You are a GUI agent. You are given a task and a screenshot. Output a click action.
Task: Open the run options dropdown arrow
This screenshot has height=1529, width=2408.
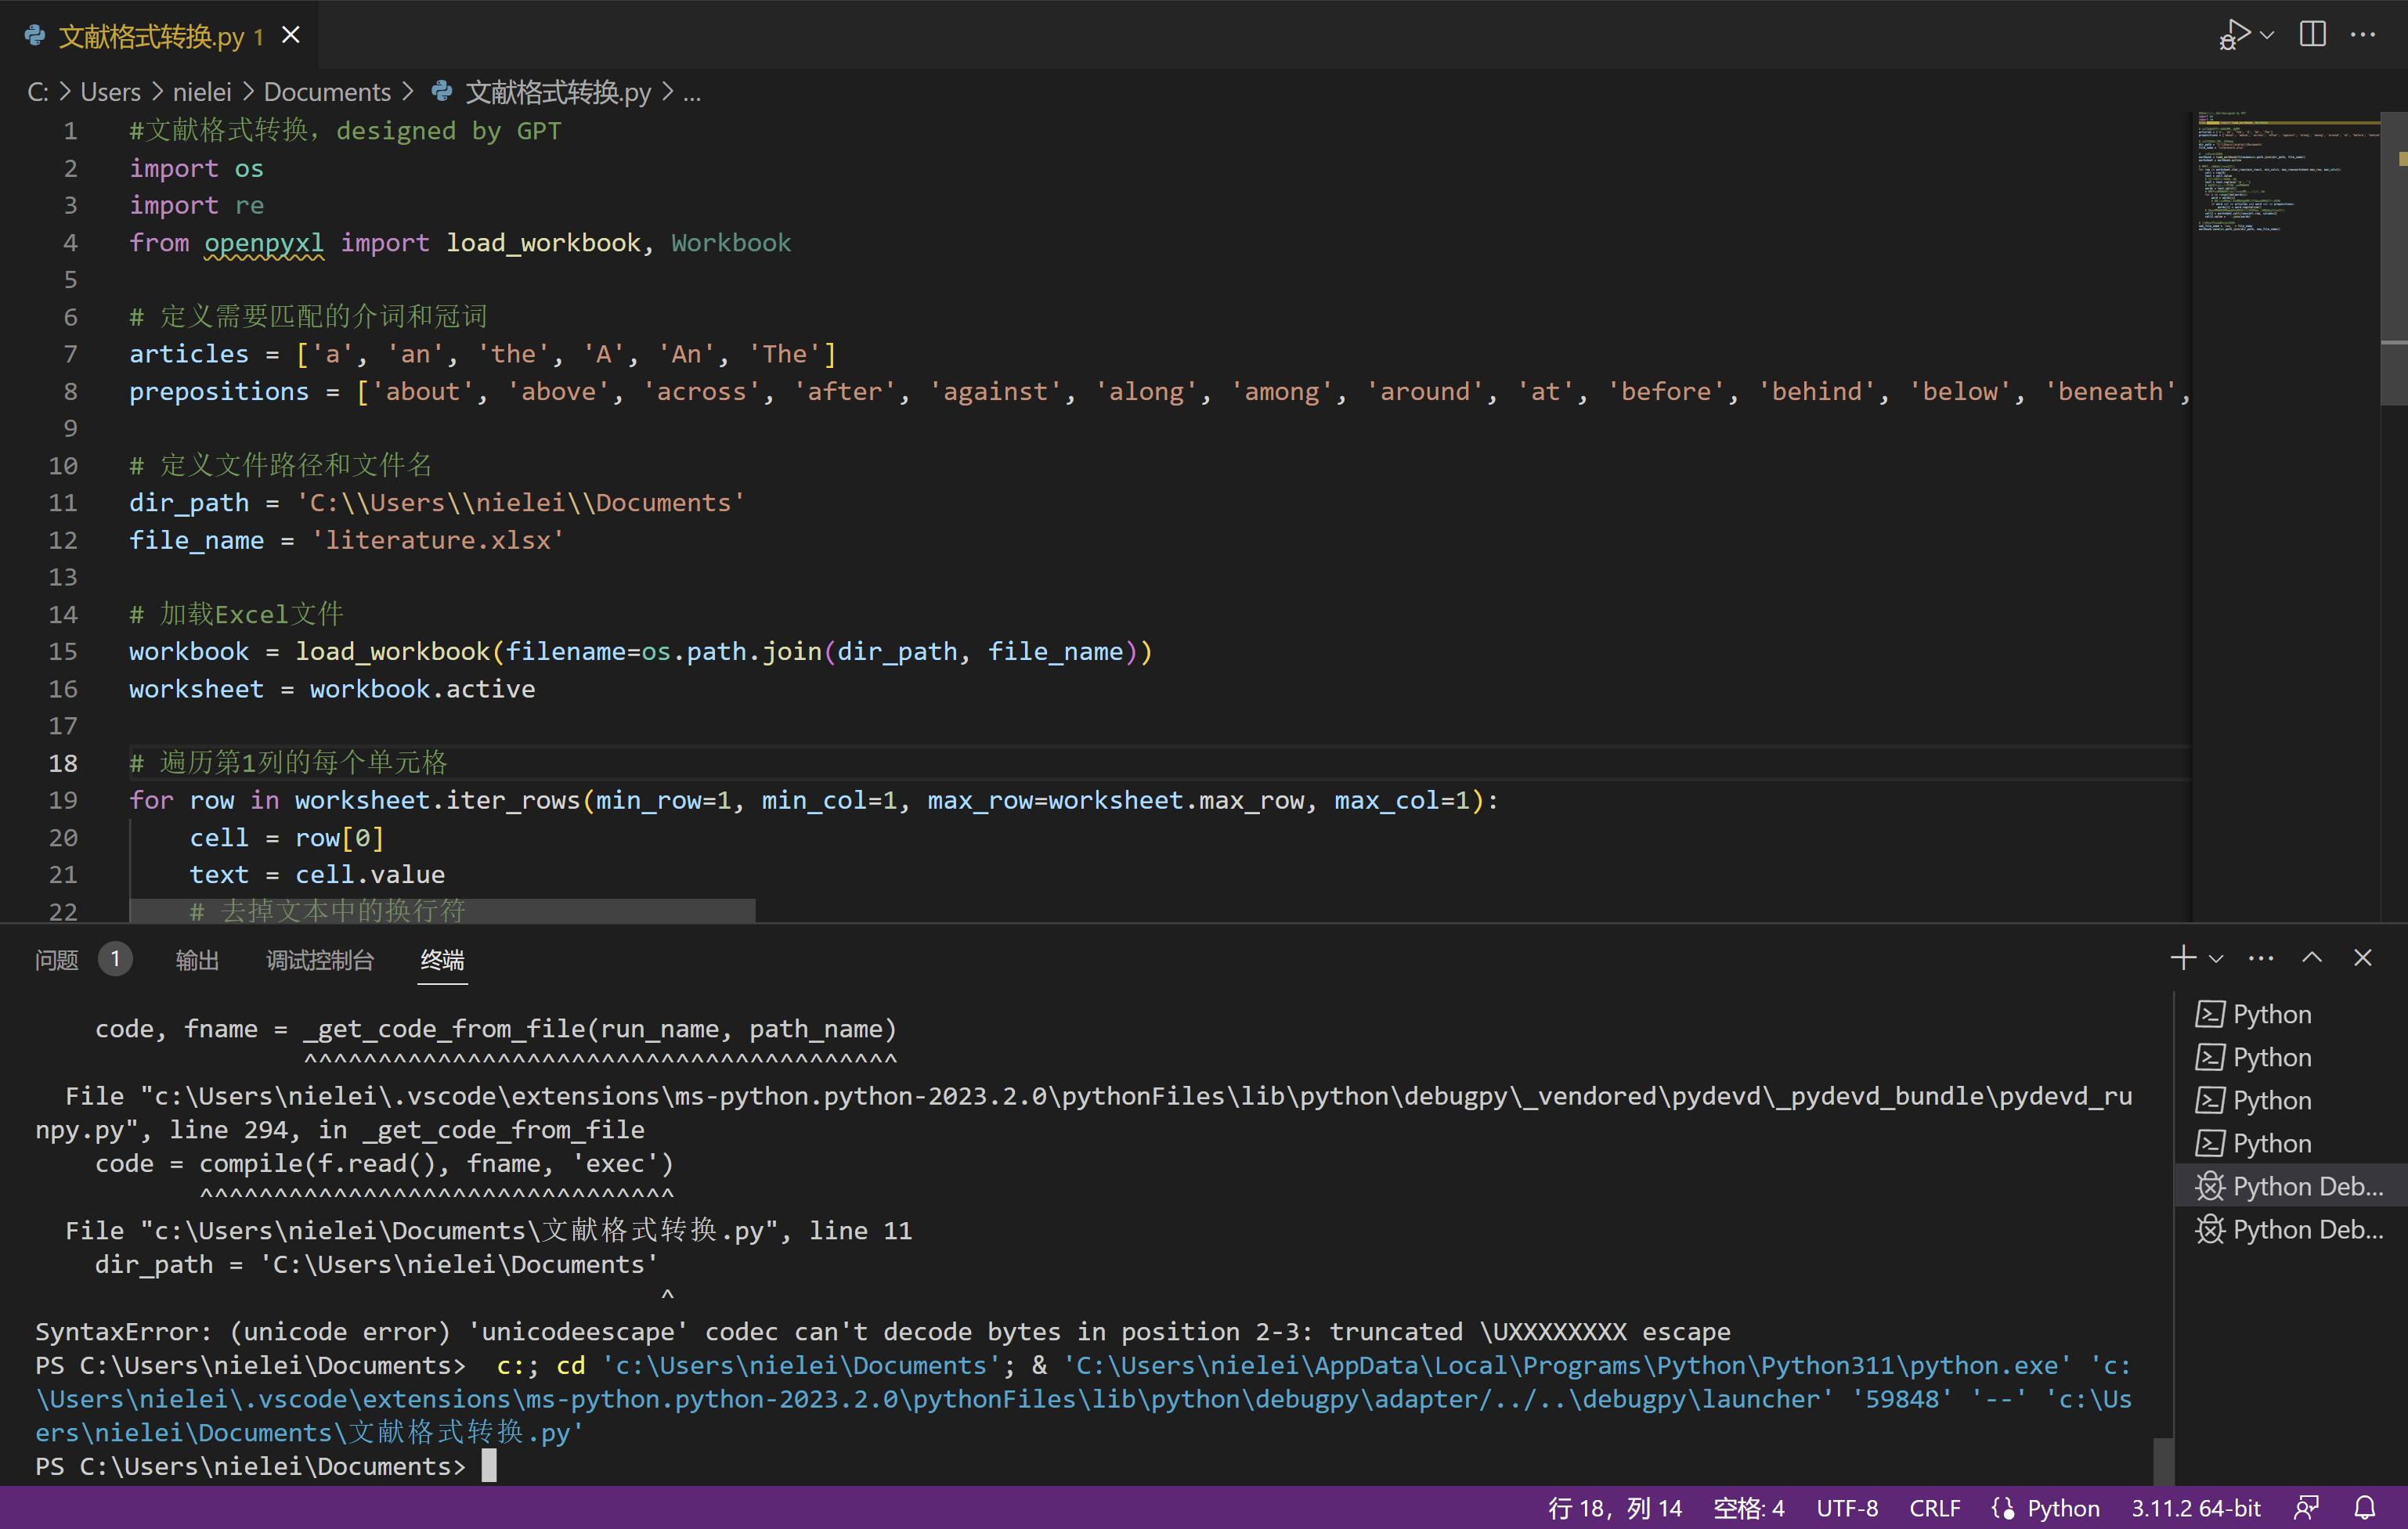pyautogui.click(x=2267, y=35)
